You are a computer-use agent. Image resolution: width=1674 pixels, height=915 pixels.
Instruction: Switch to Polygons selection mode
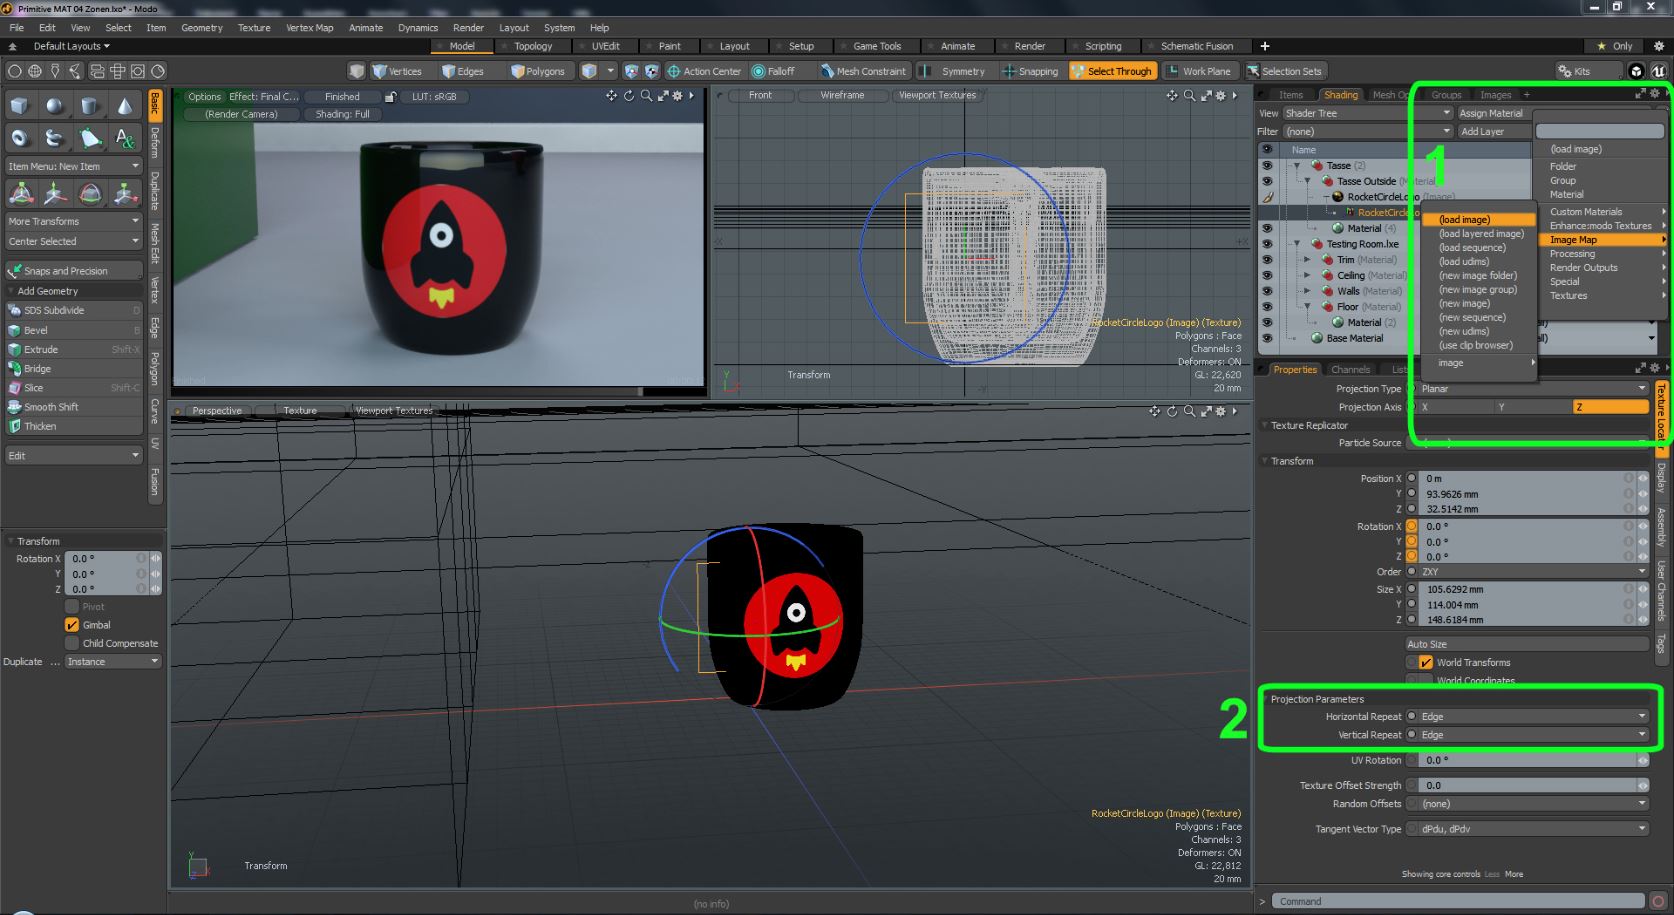[538, 71]
